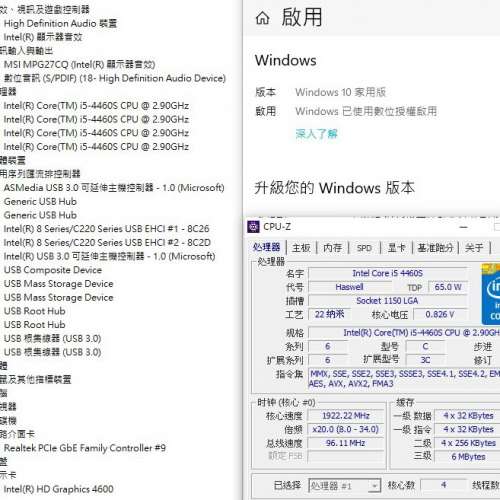Click the Haswell code name value
Screen dimensions: 500x500
pyautogui.click(x=350, y=287)
